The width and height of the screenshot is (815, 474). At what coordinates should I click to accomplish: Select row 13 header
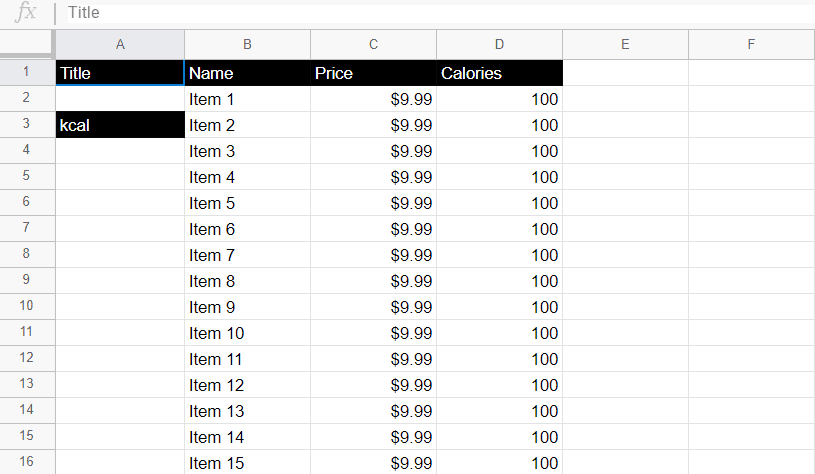[x=27, y=384]
